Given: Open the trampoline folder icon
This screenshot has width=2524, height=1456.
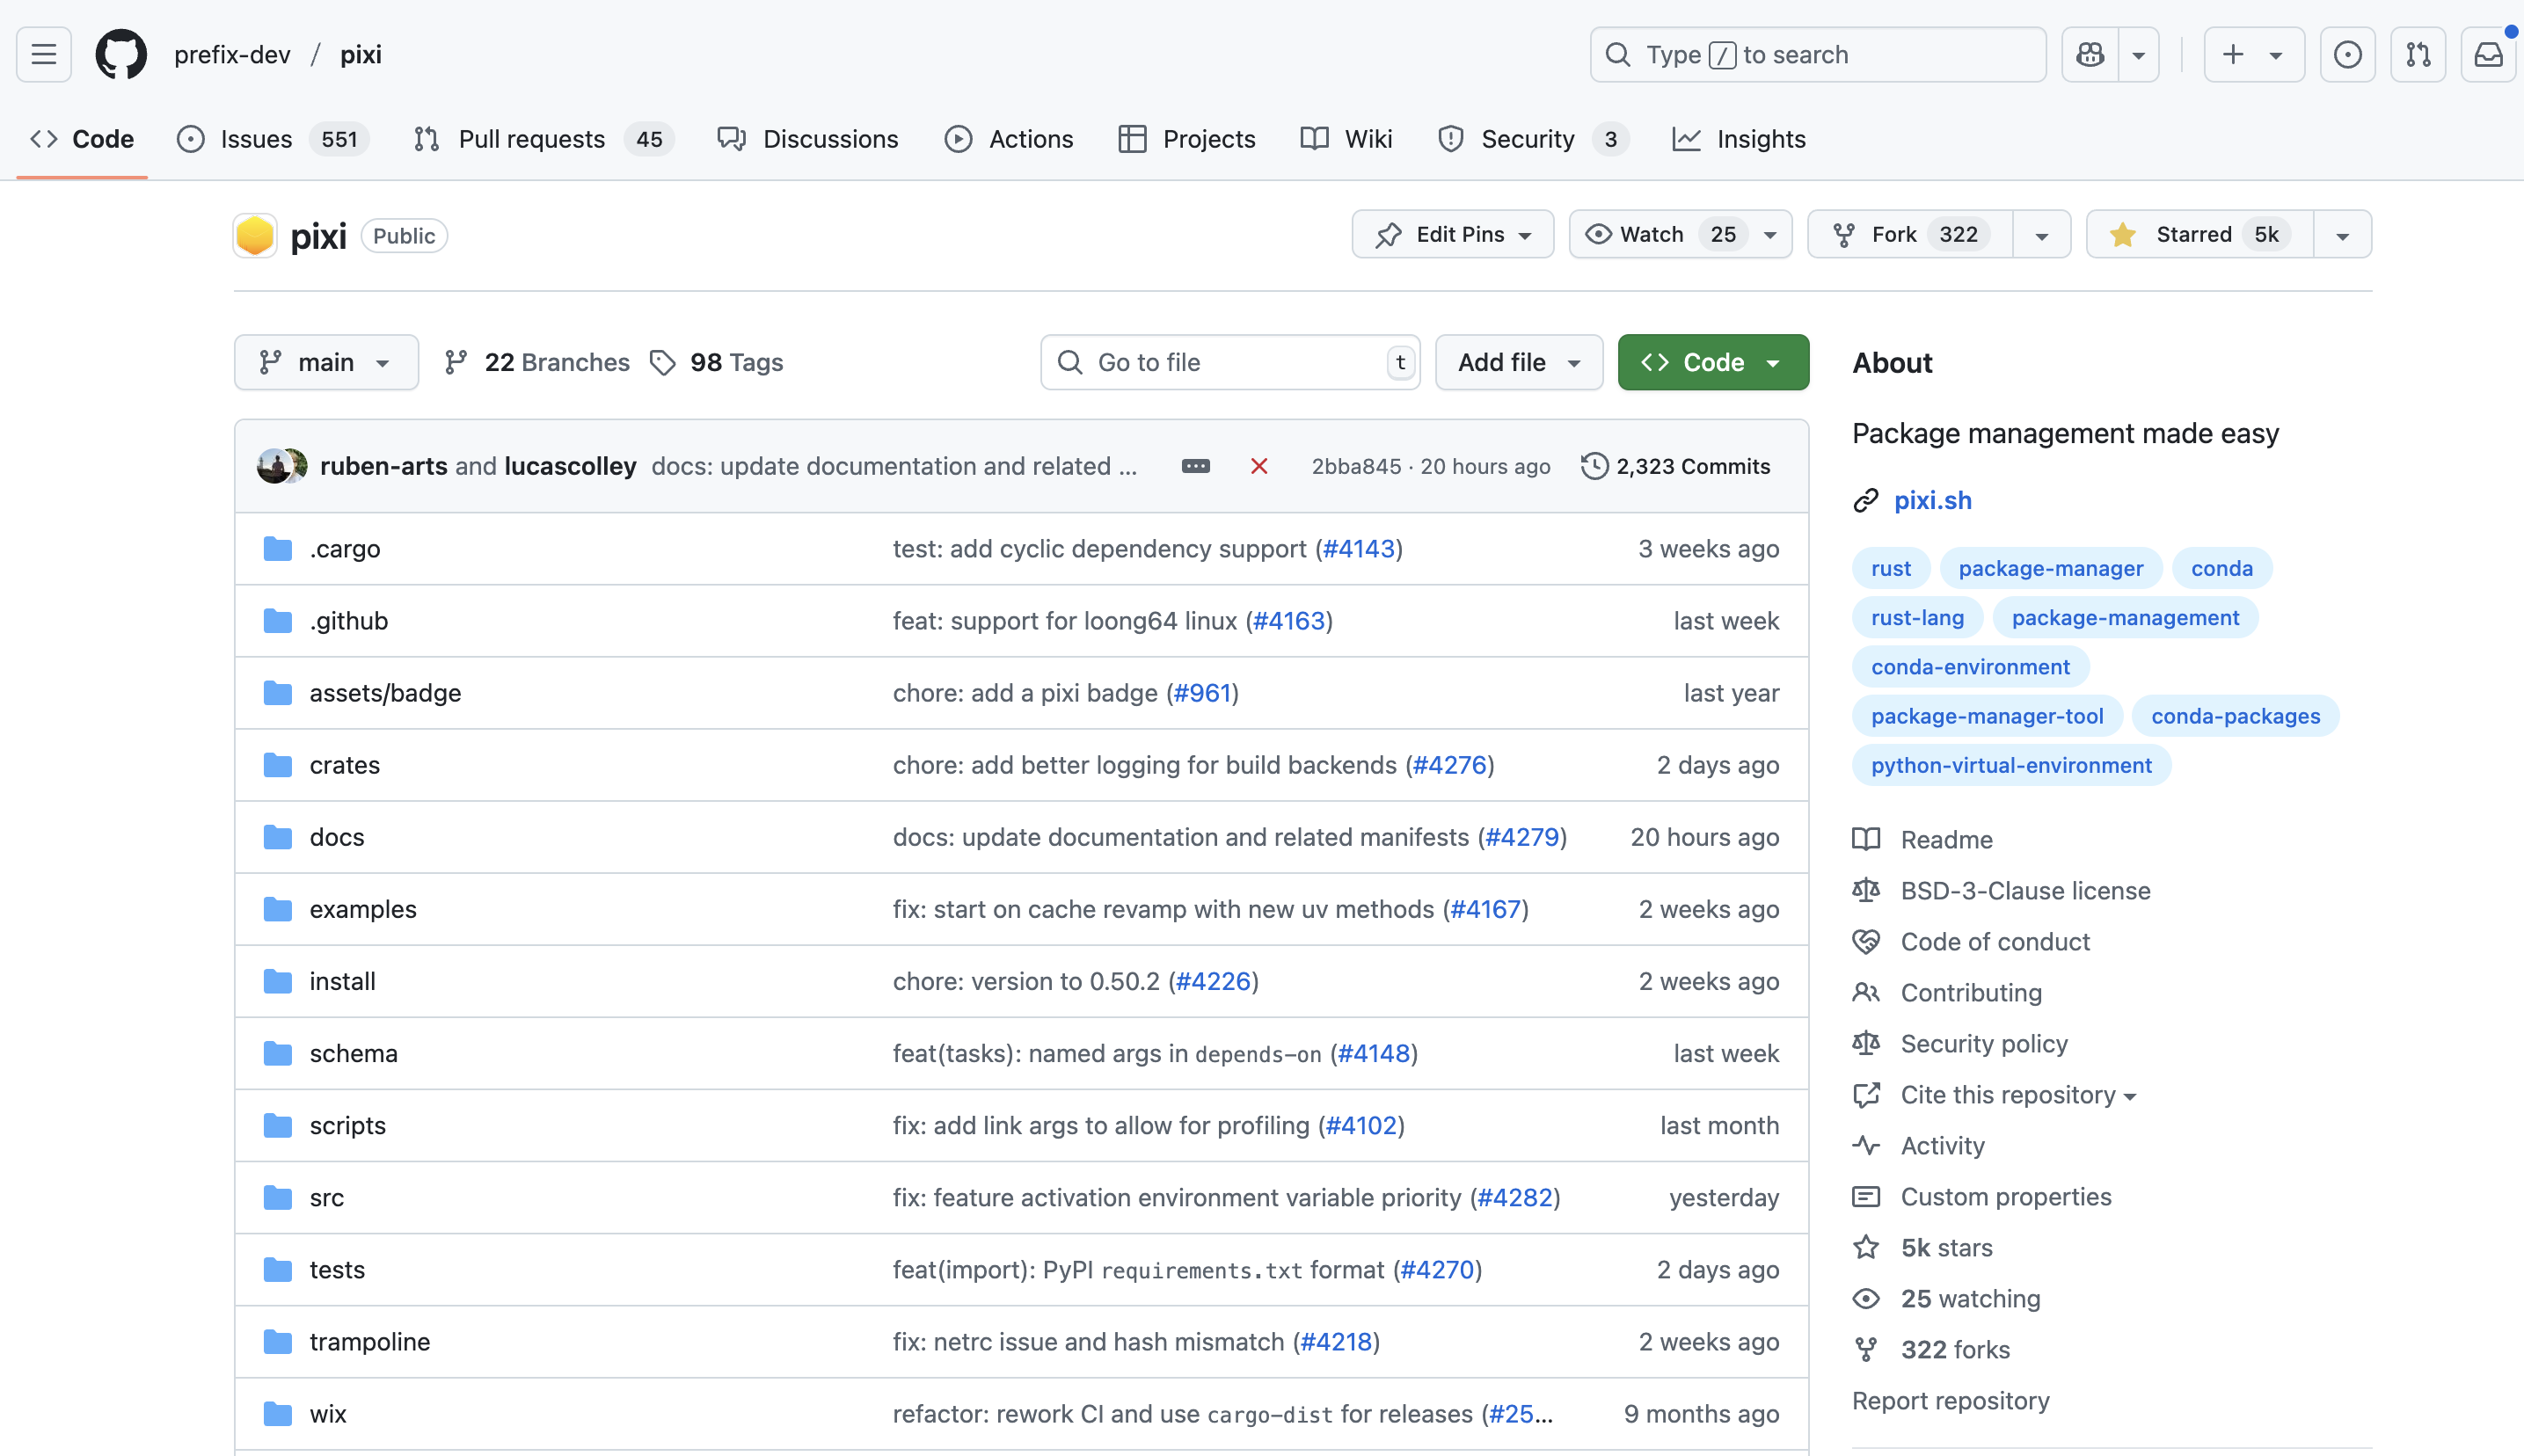Looking at the screenshot, I should 278,1341.
